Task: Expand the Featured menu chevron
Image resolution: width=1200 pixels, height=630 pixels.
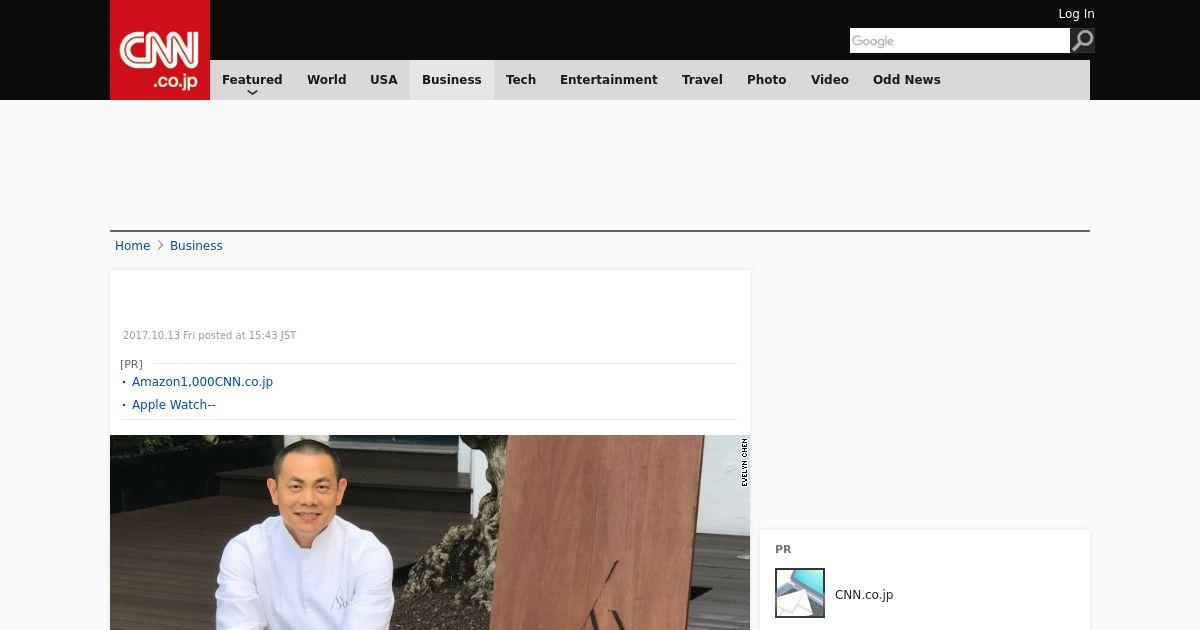Action: (252, 93)
